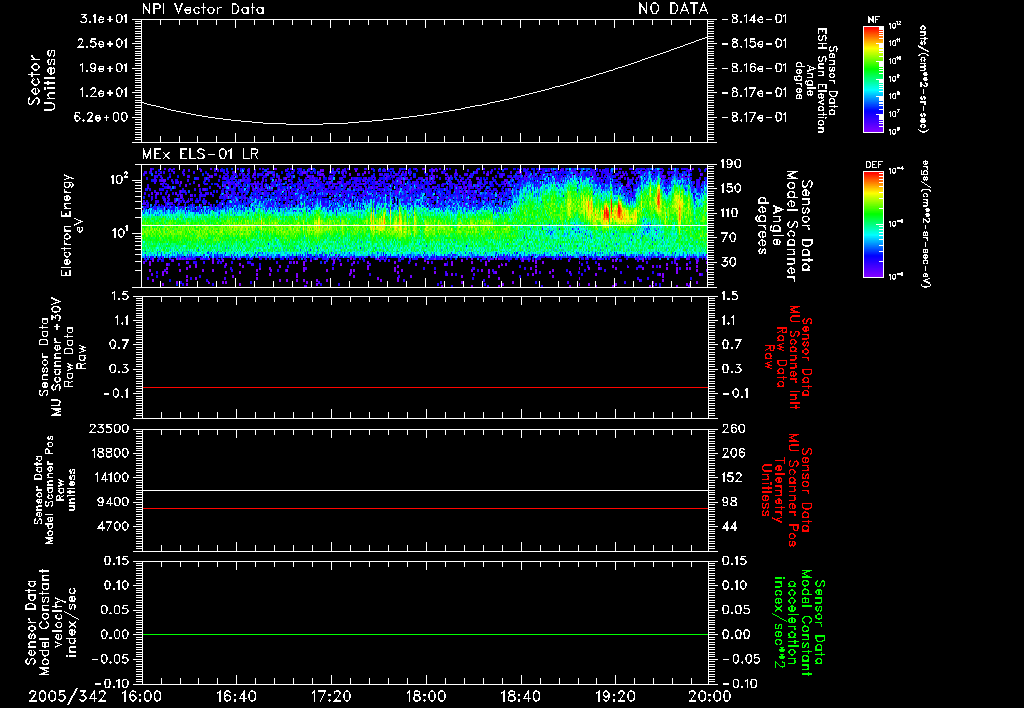Viewport: 1024px width, 708px height.
Task: Click the 18:00 time axis label
Action: coord(426,696)
